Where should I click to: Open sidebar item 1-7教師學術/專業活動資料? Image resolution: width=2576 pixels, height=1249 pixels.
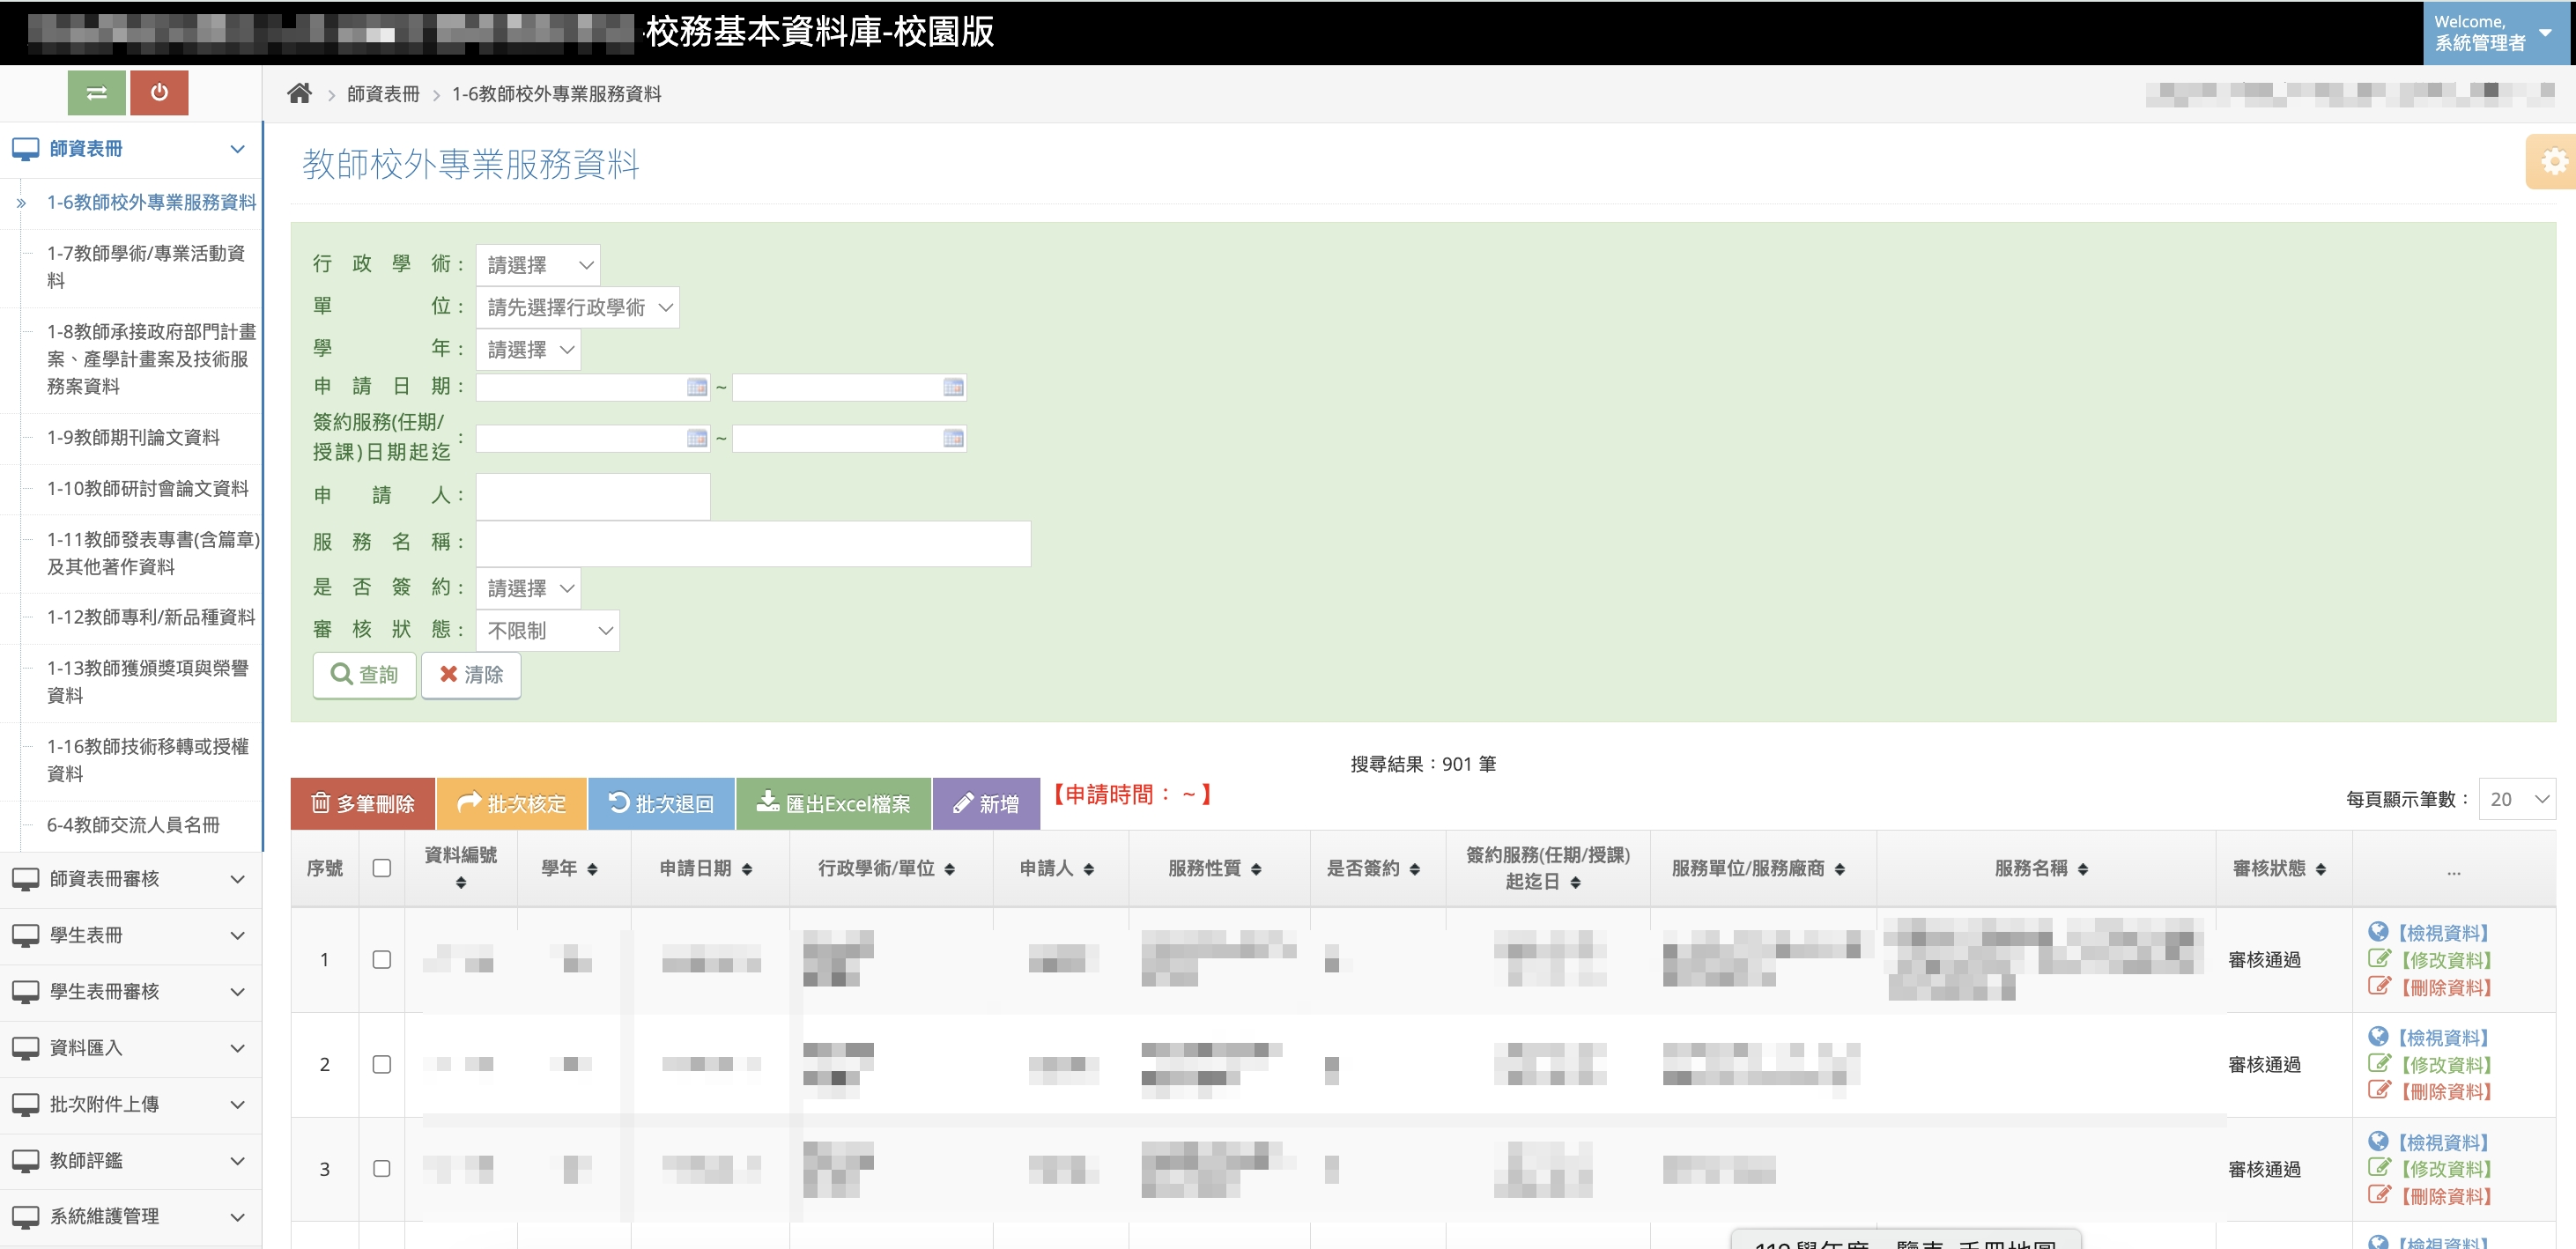(146, 268)
